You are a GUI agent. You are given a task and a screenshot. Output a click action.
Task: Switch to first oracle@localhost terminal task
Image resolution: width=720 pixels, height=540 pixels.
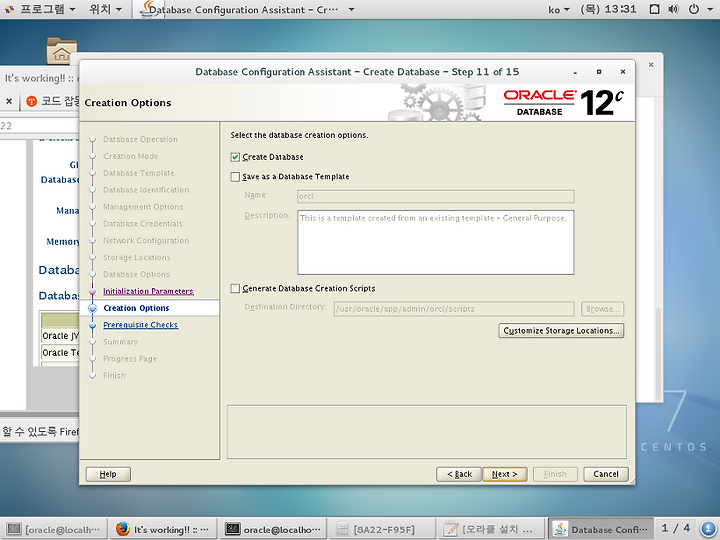pos(55,529)
